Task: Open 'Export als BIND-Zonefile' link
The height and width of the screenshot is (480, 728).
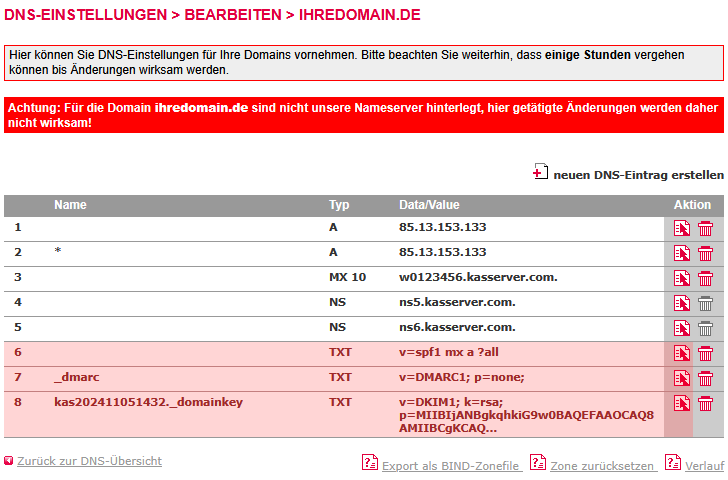Action: tap(451, 466)
